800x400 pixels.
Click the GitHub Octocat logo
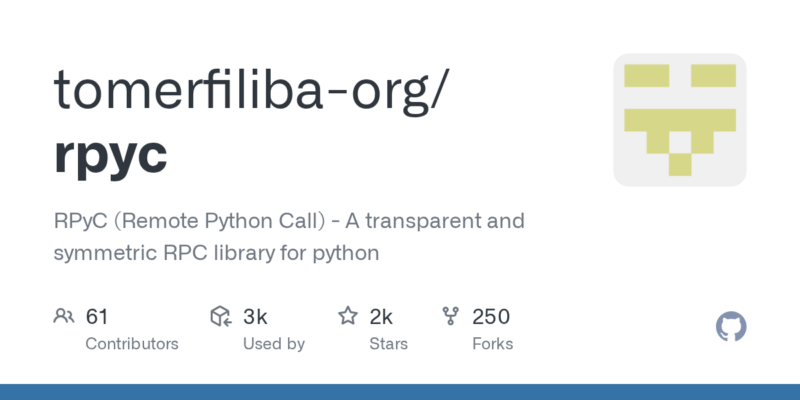(x=732, y=327)
